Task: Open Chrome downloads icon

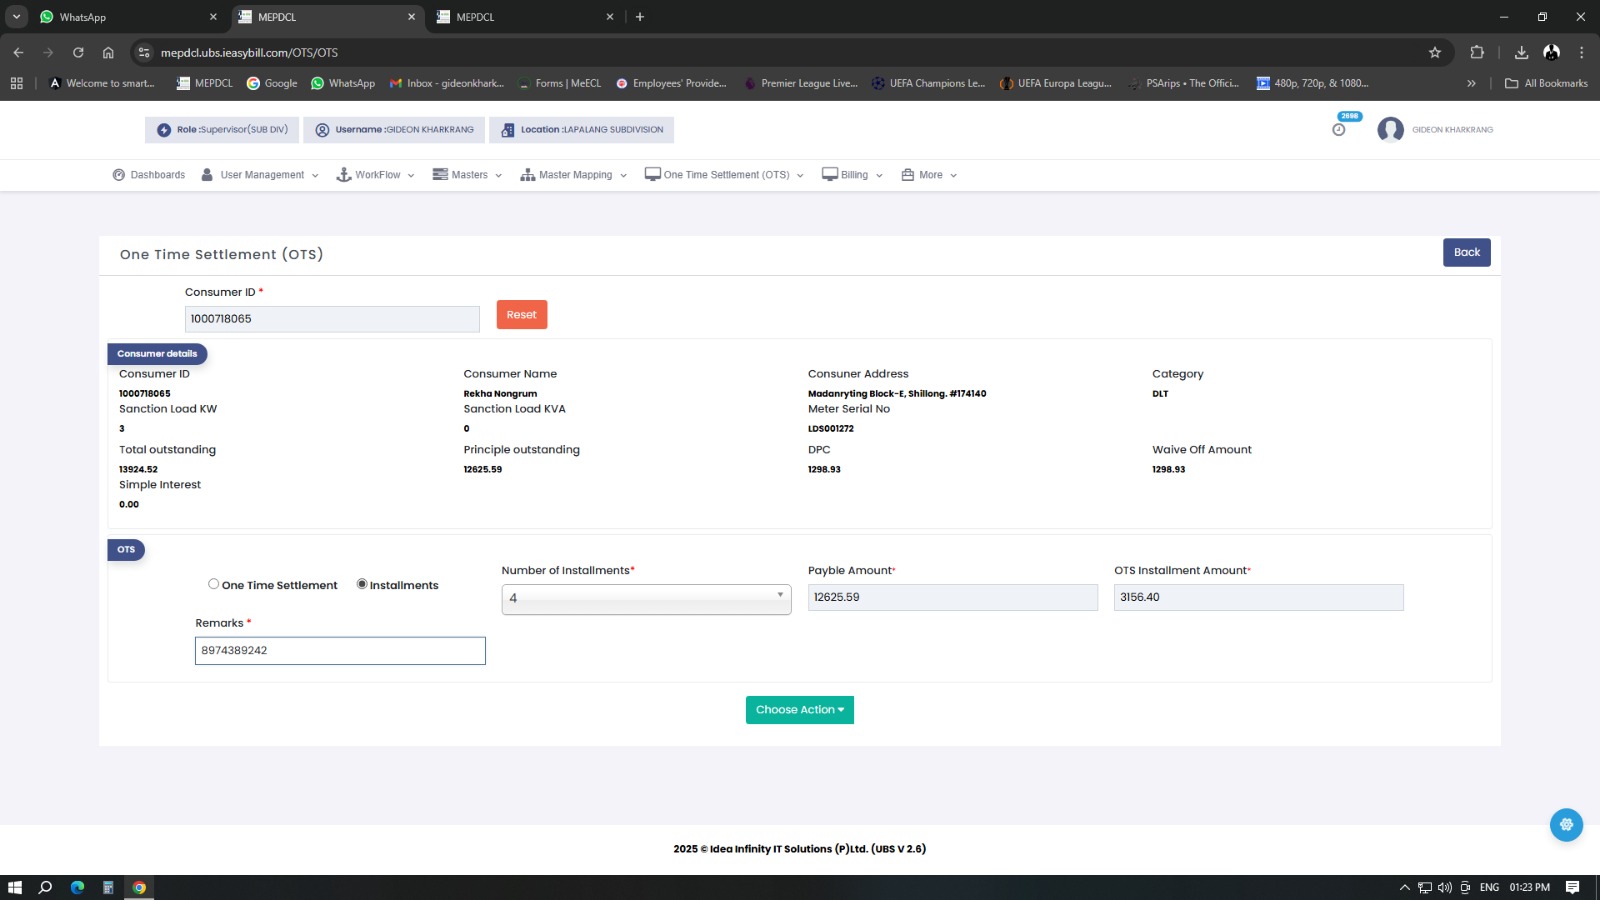Action: [x=1521, y=53]
